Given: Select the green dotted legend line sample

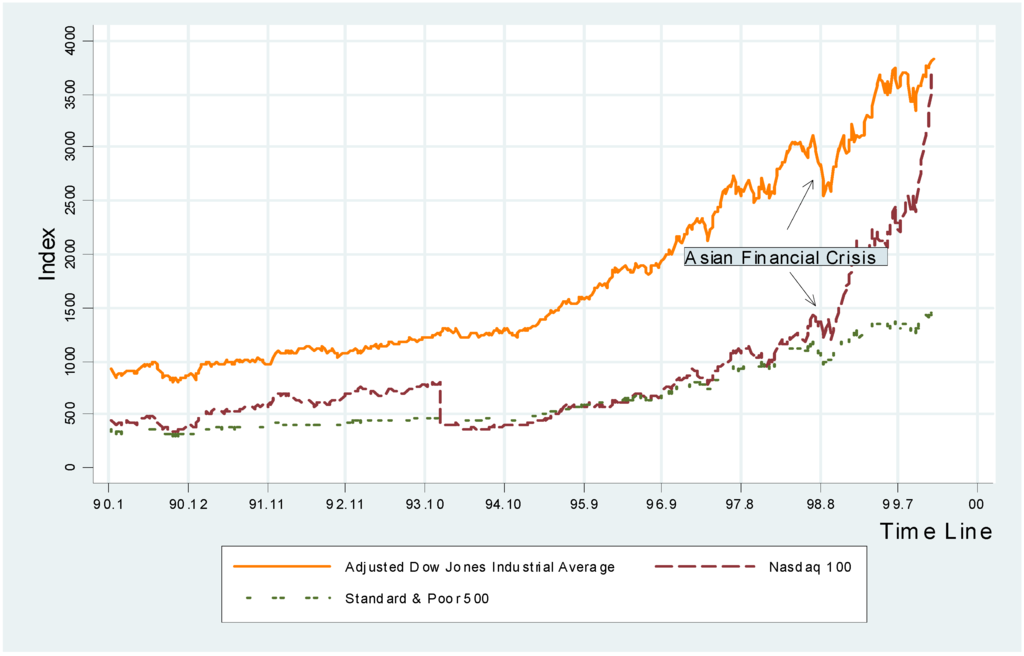Looking at the screenshot, I should coord(281,598).
